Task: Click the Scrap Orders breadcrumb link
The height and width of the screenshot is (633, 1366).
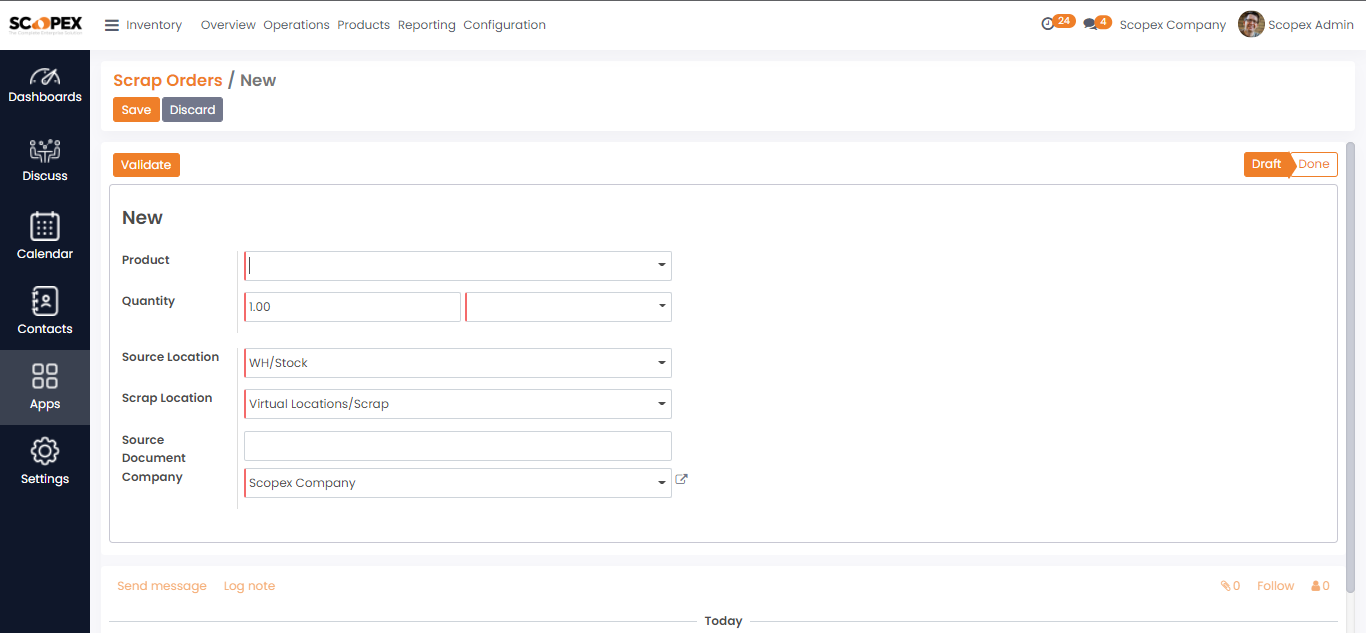Action: (167, 81)
